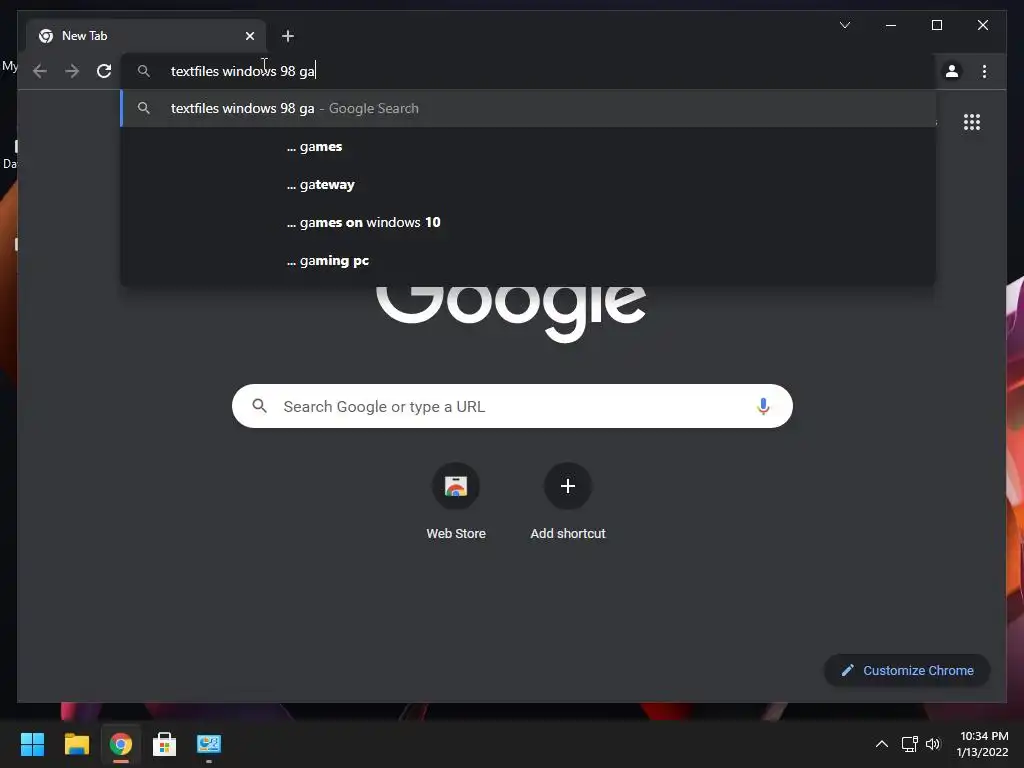Maximize the Chrome window
Viewport: 1024px width, 768px height.
936,25
